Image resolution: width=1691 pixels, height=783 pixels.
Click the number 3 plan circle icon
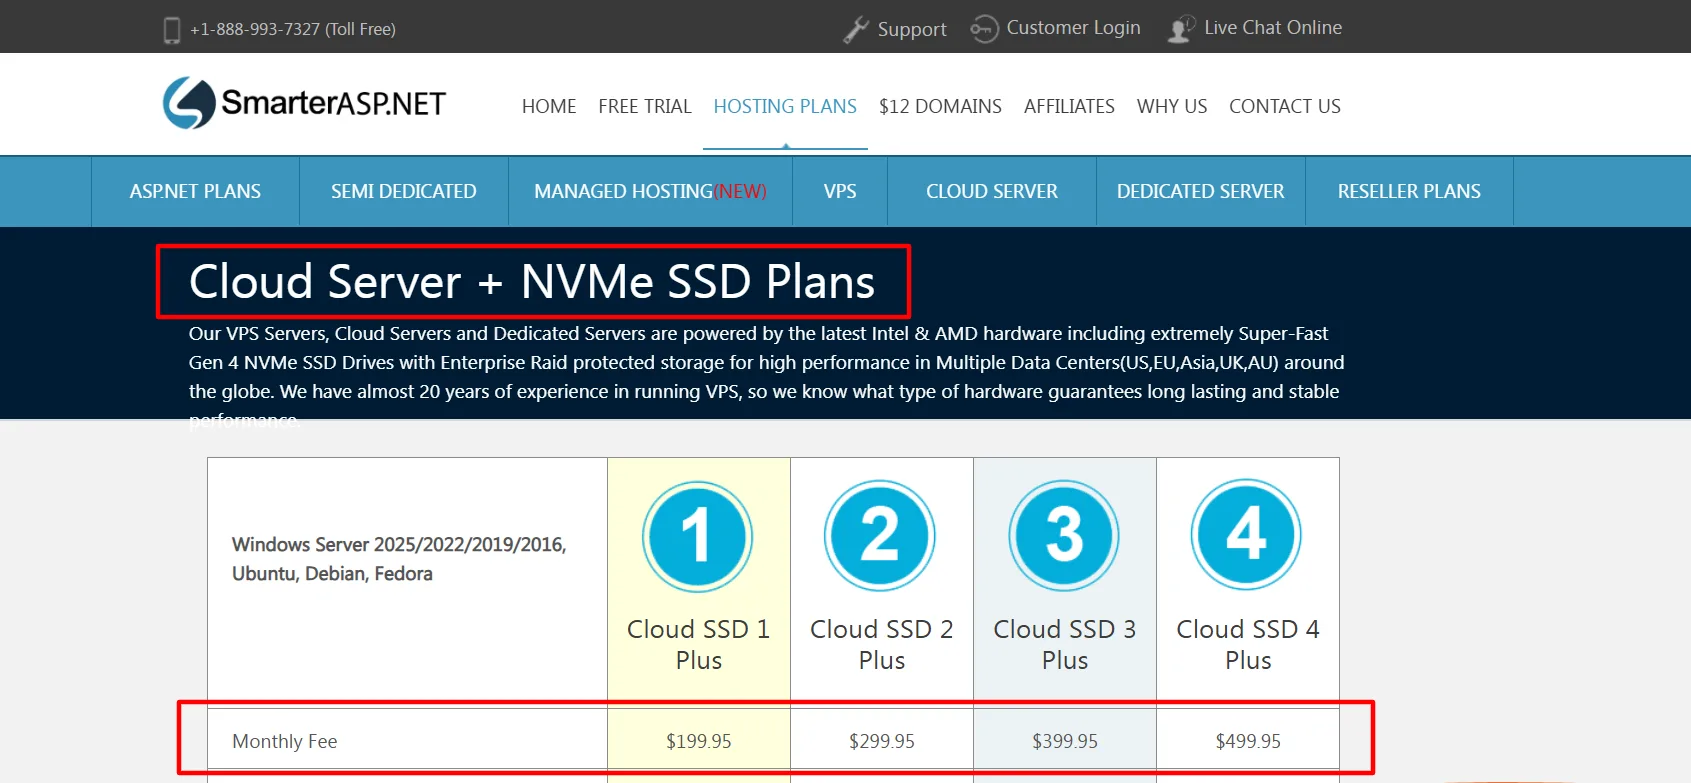tap(1064, 536)
